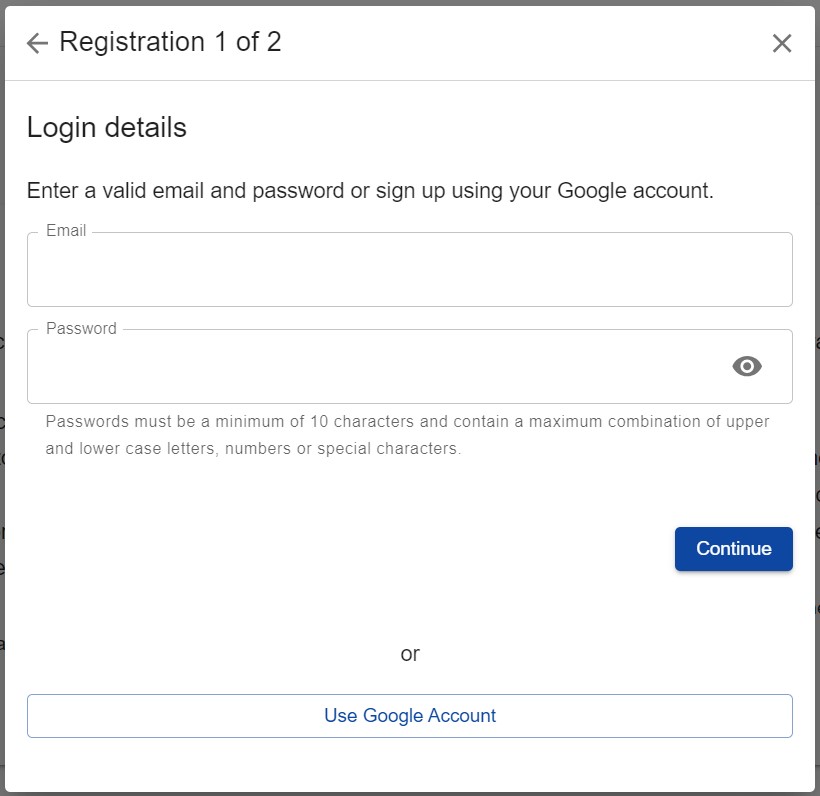Go back using the left arrow icon

(x=37, y=43)
